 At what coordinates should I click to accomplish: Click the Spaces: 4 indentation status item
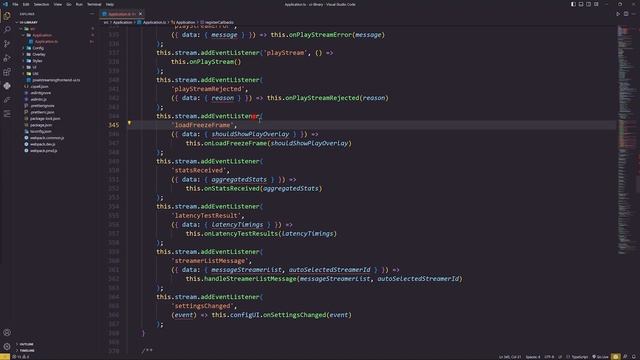[533, 357]
